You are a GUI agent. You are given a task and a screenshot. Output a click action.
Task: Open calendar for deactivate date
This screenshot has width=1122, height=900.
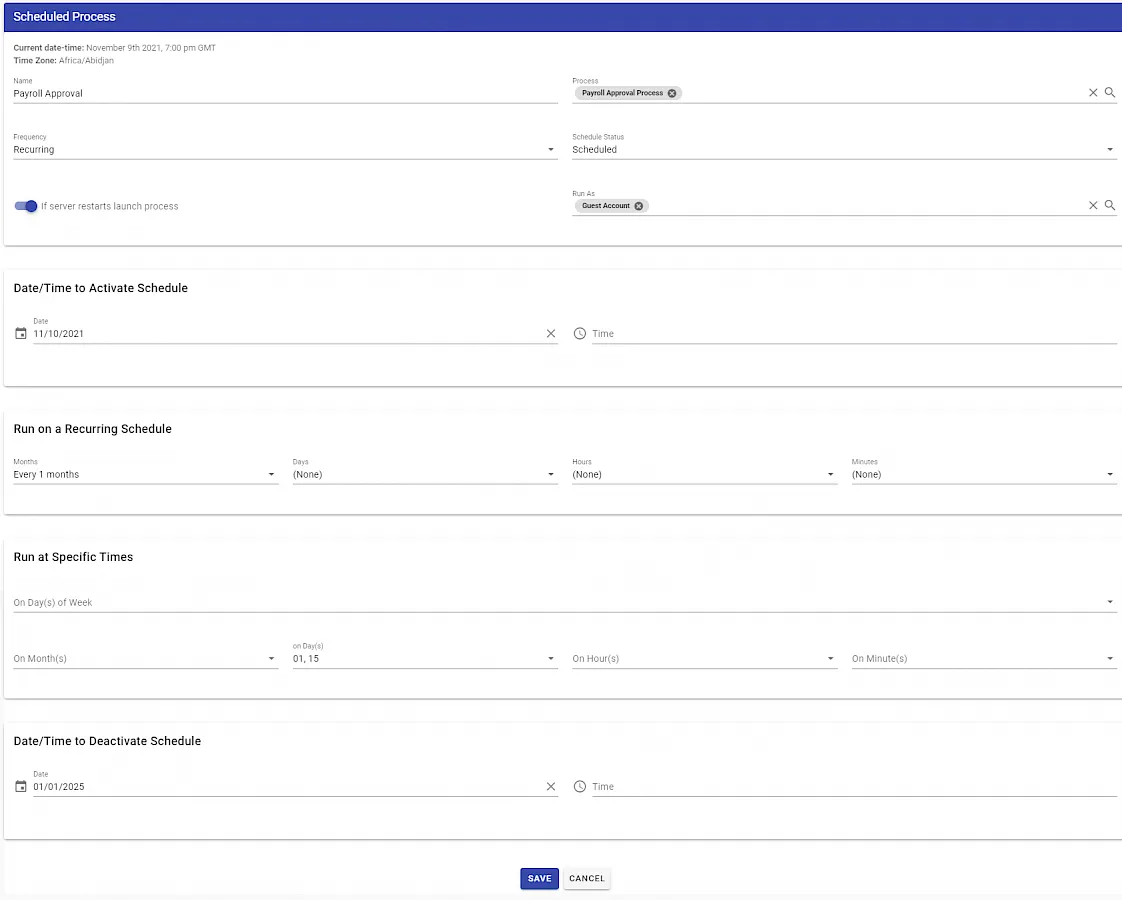[x=21, y=786]
